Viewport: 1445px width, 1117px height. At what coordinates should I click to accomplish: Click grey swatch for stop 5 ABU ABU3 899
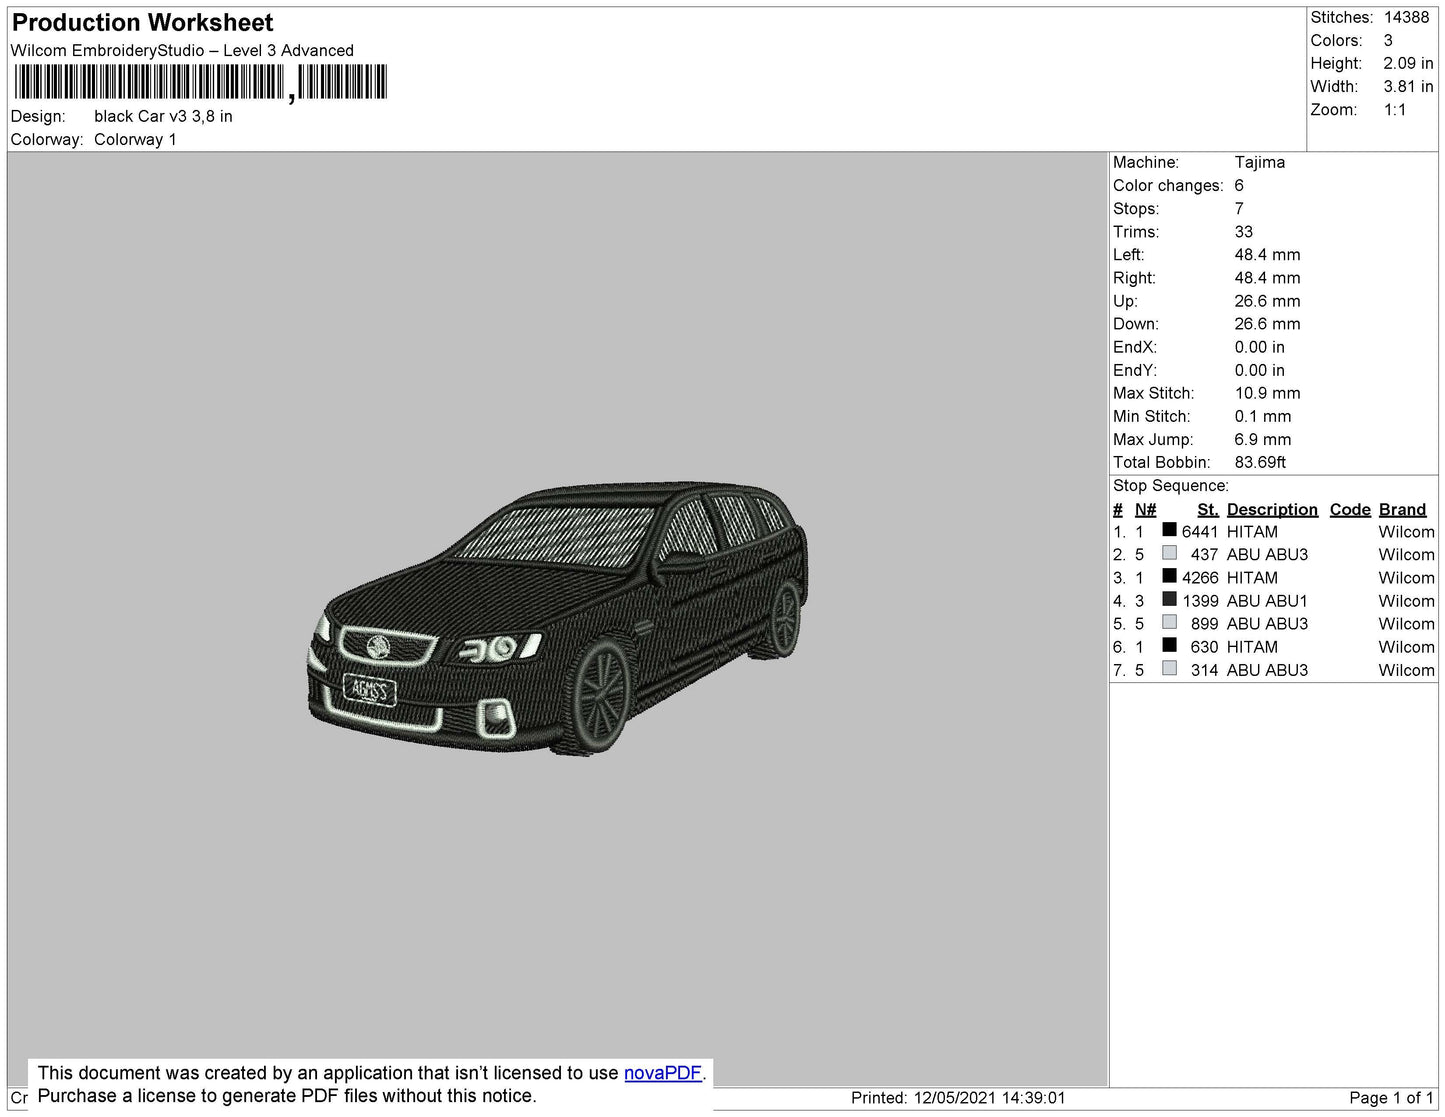pos(1169,622)
